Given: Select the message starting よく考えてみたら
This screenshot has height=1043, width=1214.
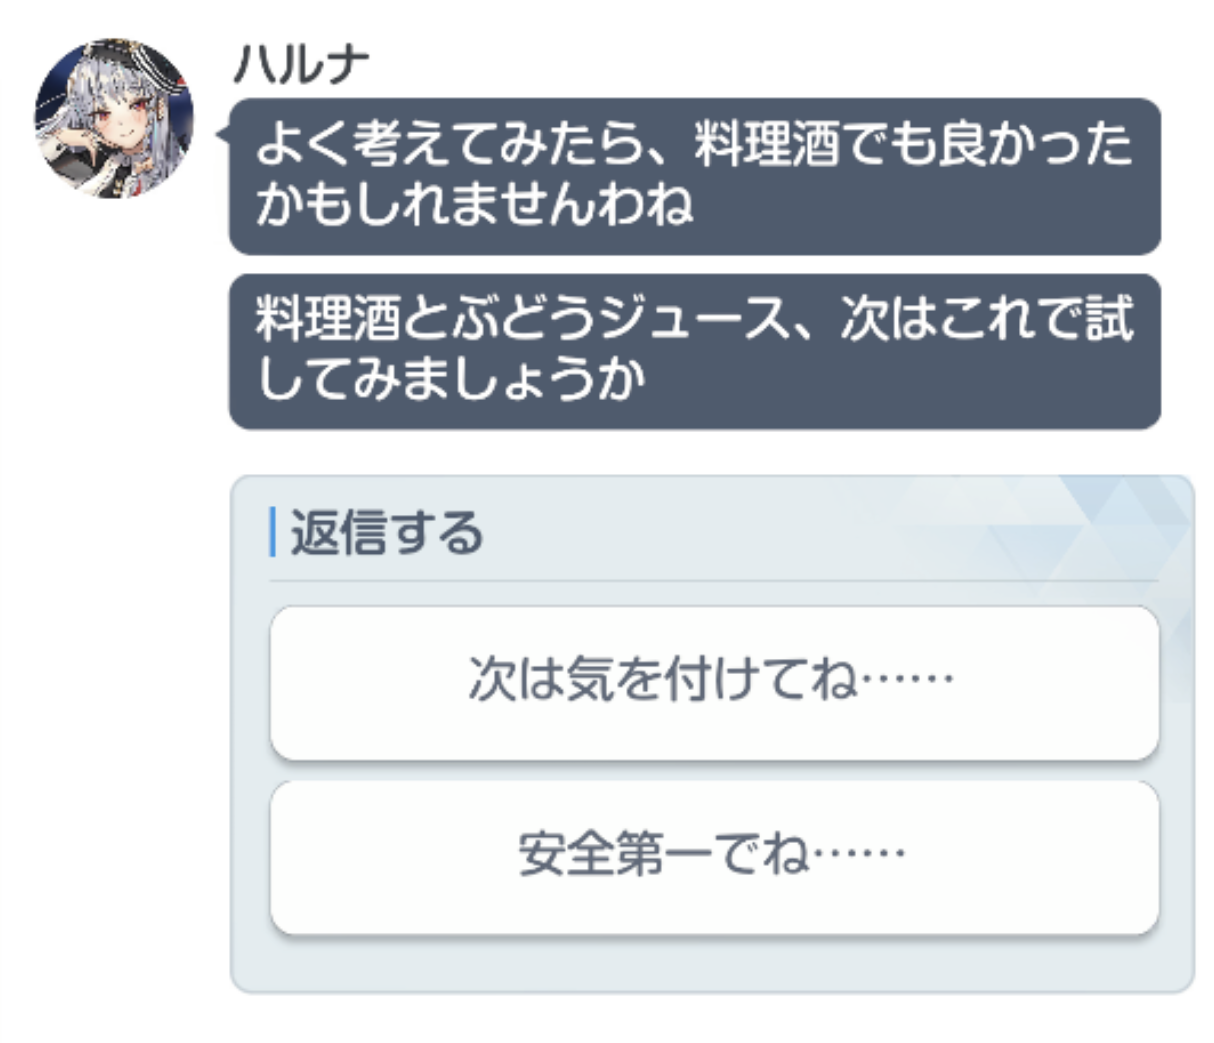Looking at the screenshot, I should 695,176.
